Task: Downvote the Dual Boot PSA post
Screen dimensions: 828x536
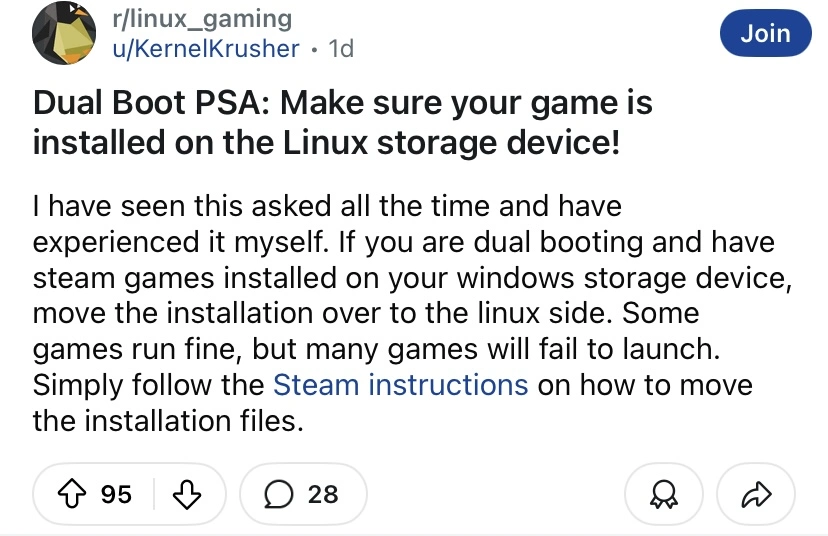Action: (184, 493)
